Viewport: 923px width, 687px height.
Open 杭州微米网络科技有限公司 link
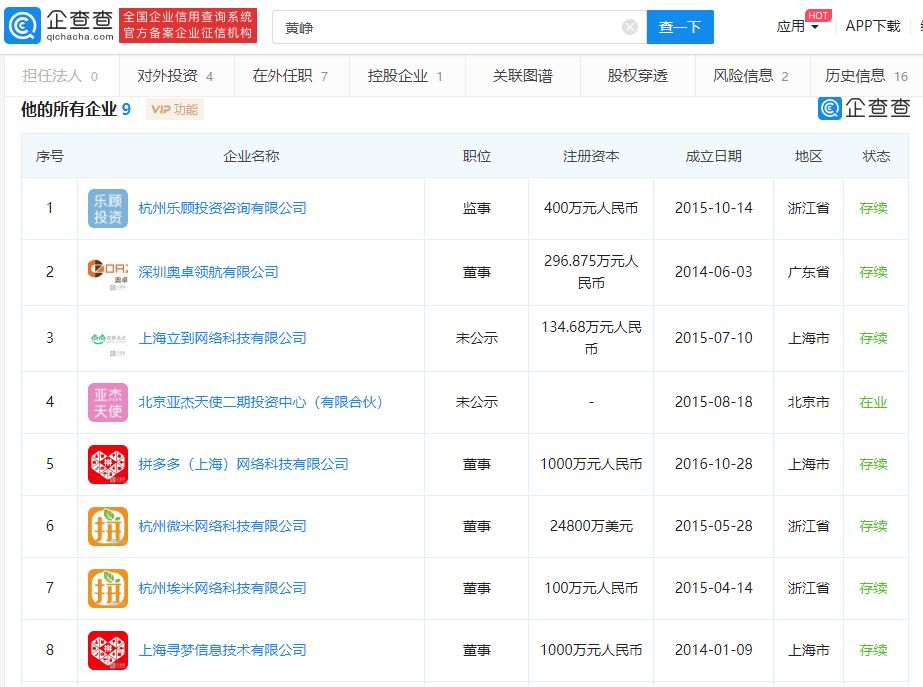(223, 526)
